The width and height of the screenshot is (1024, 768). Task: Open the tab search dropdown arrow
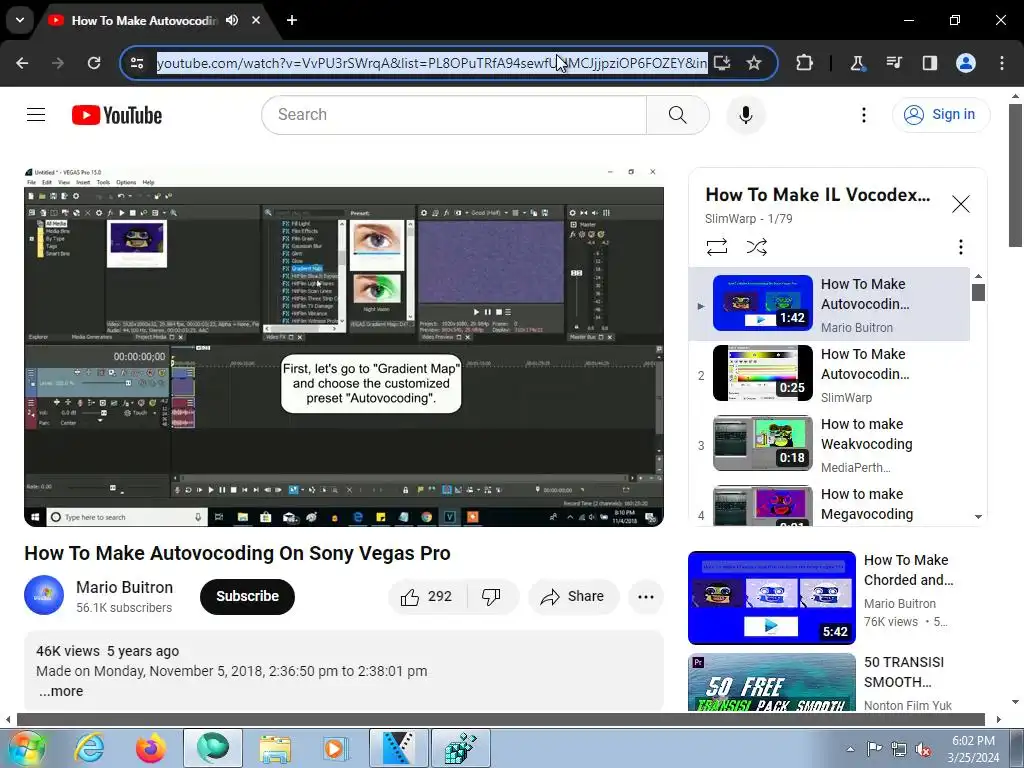[x=20, y=20]
